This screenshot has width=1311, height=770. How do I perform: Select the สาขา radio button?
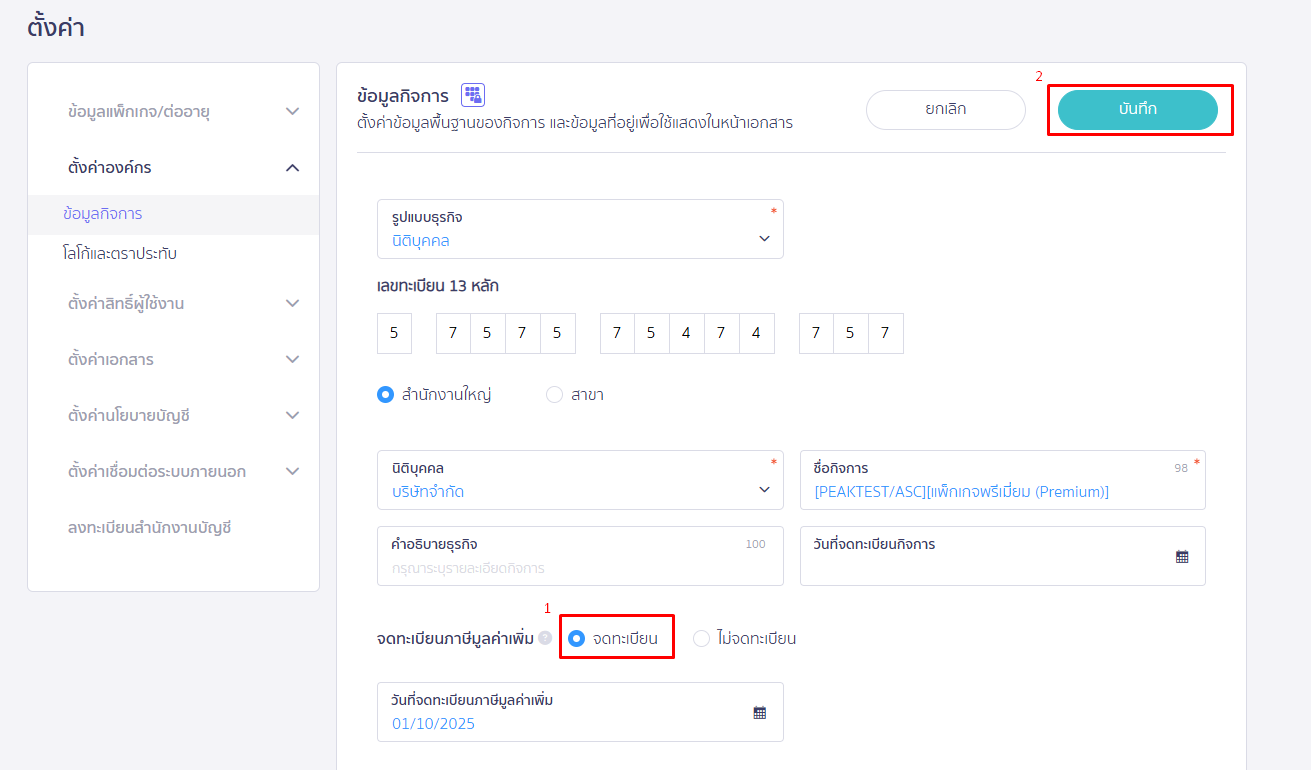tap(554, 395)
